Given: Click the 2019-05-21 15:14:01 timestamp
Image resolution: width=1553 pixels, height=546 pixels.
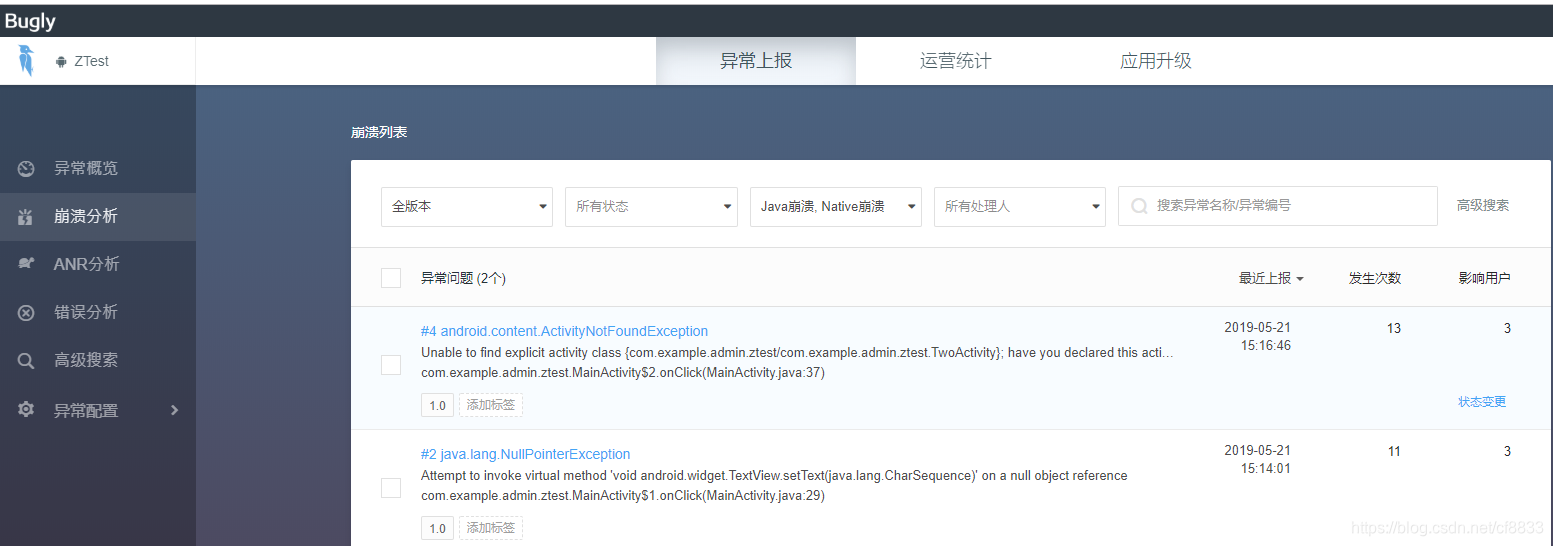Looking at the screenshot, I should [1257, 459].
